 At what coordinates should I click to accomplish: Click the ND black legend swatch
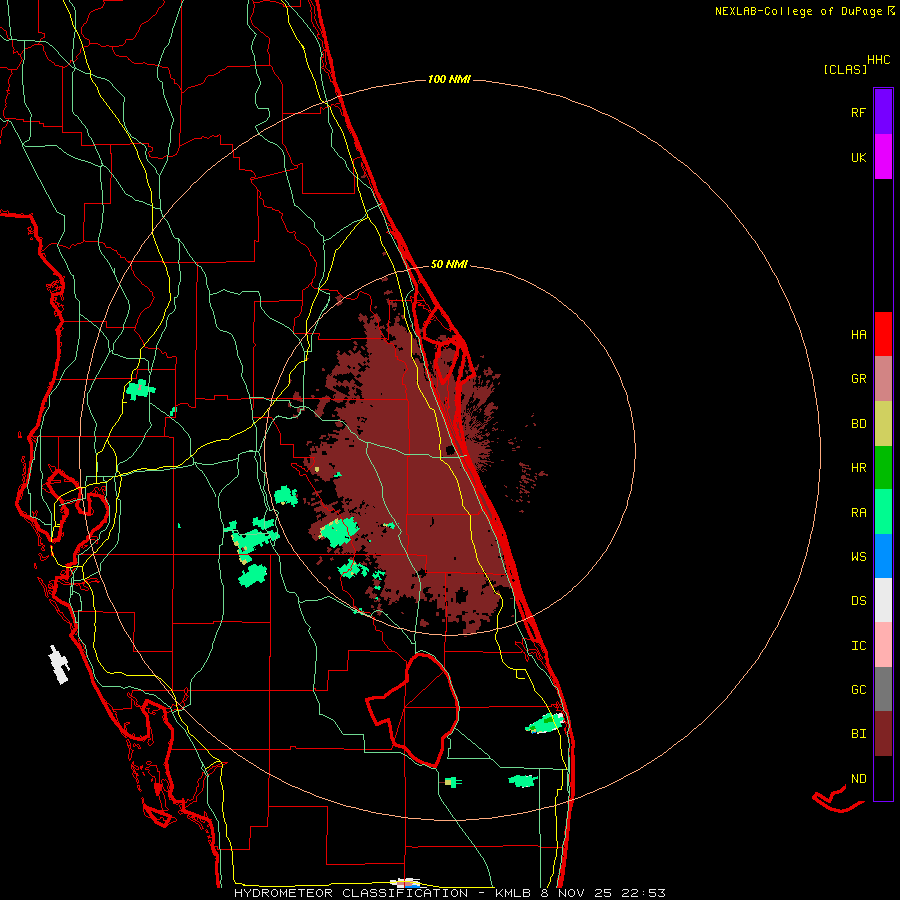[x=883, y=778]
